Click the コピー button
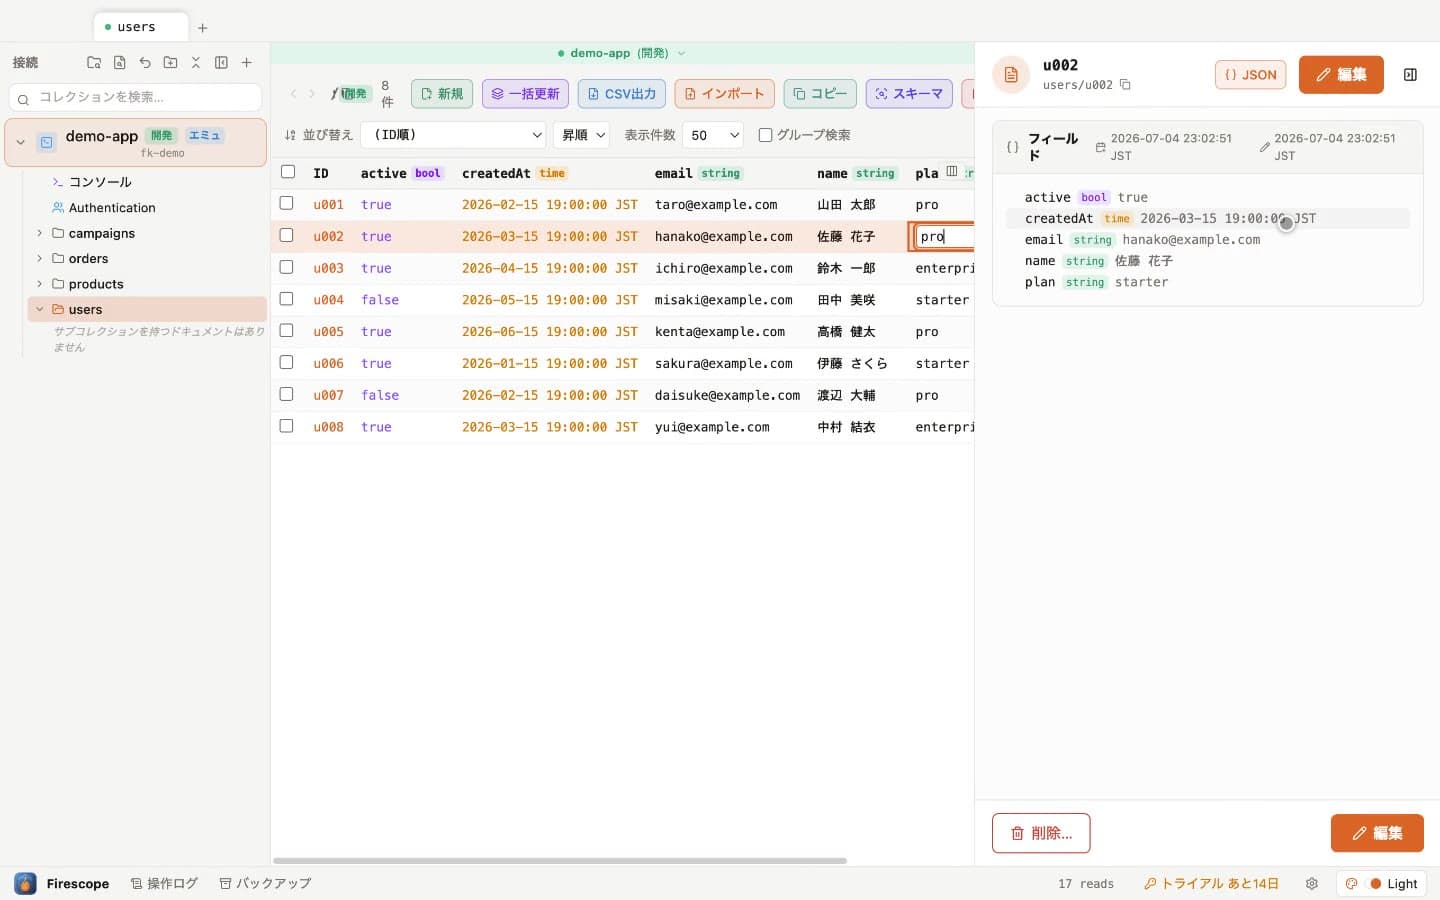1440x900 pixels. click(820, 93)
